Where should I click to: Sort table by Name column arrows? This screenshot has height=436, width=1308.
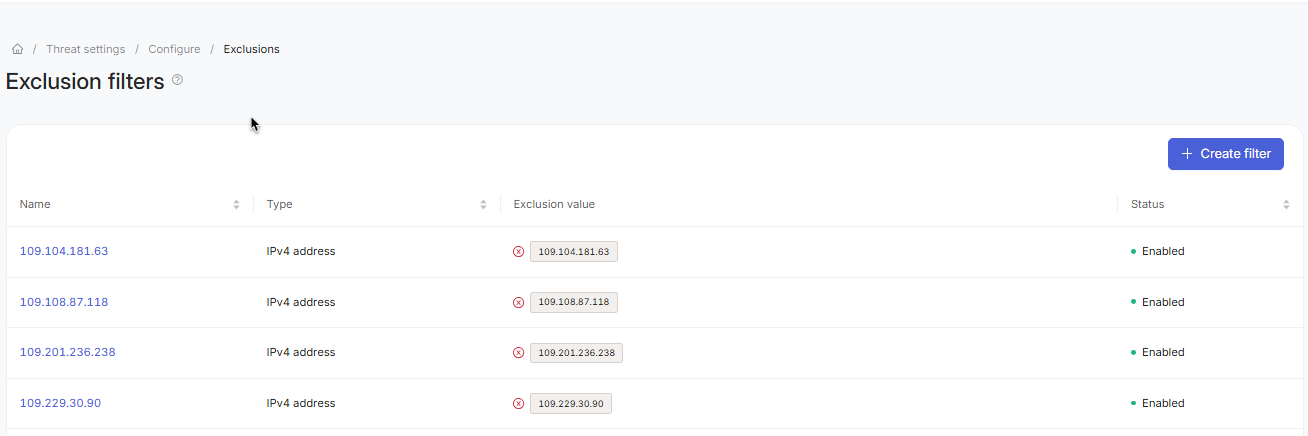pos(236,204)
